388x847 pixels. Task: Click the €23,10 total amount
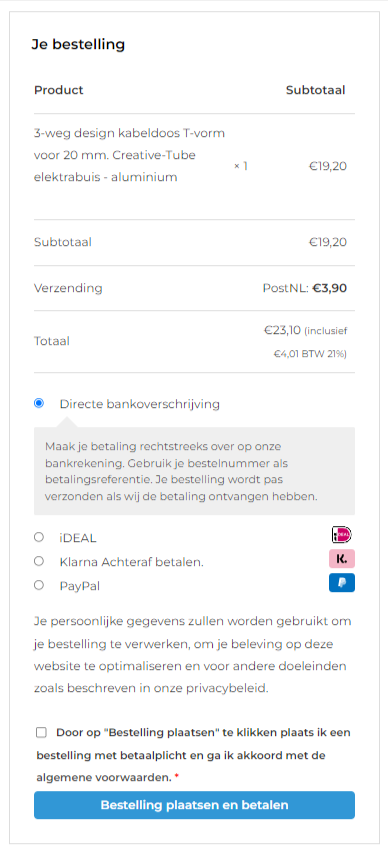(282, 330)
